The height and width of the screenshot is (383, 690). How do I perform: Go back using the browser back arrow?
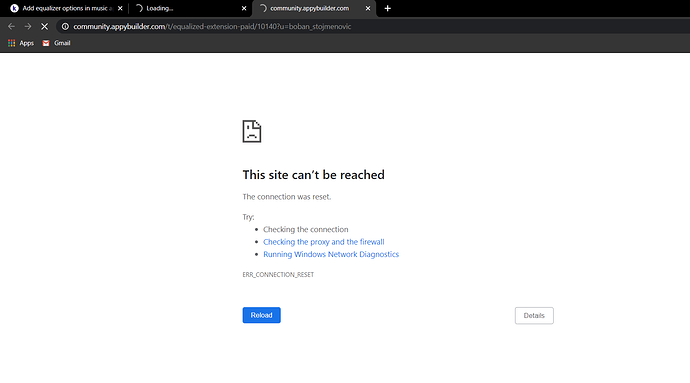[x=11, y=26]
